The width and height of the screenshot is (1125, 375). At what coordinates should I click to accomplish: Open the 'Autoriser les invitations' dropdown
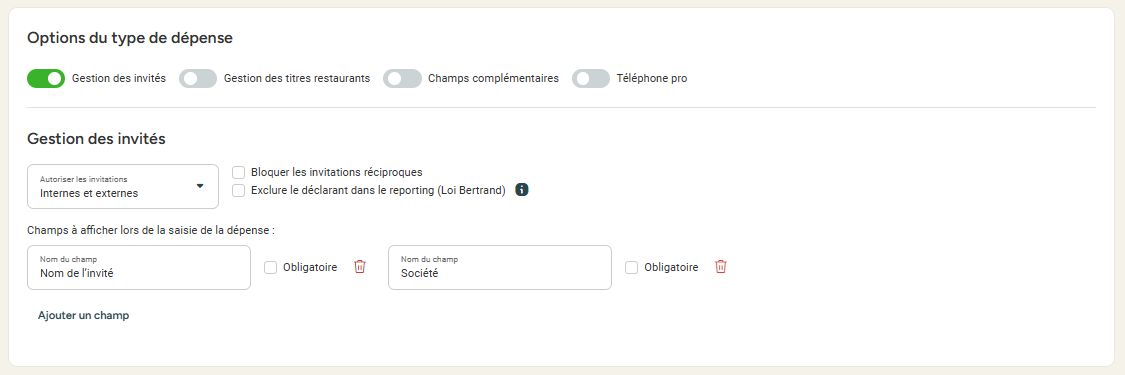point(123,186)
